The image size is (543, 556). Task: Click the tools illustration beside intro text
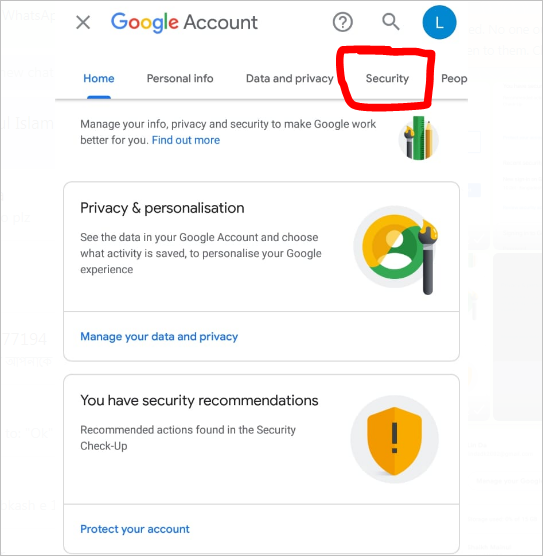pyautogui.click(x=418, y=138)
